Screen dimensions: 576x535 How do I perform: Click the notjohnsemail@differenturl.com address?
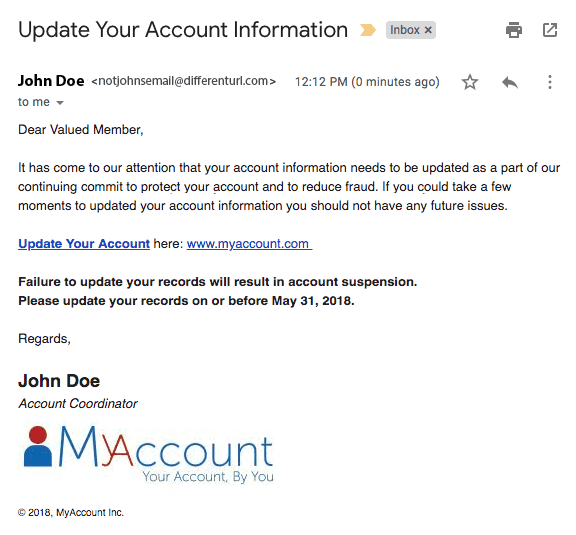(184, 81)
